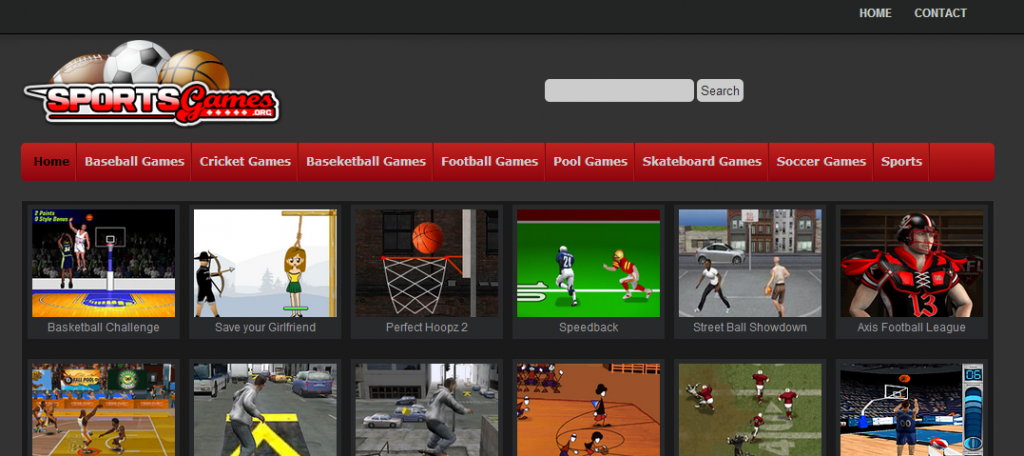Open Soccer Games category
This screenshot has width=1024, height=456.
(x=821, y=161)
